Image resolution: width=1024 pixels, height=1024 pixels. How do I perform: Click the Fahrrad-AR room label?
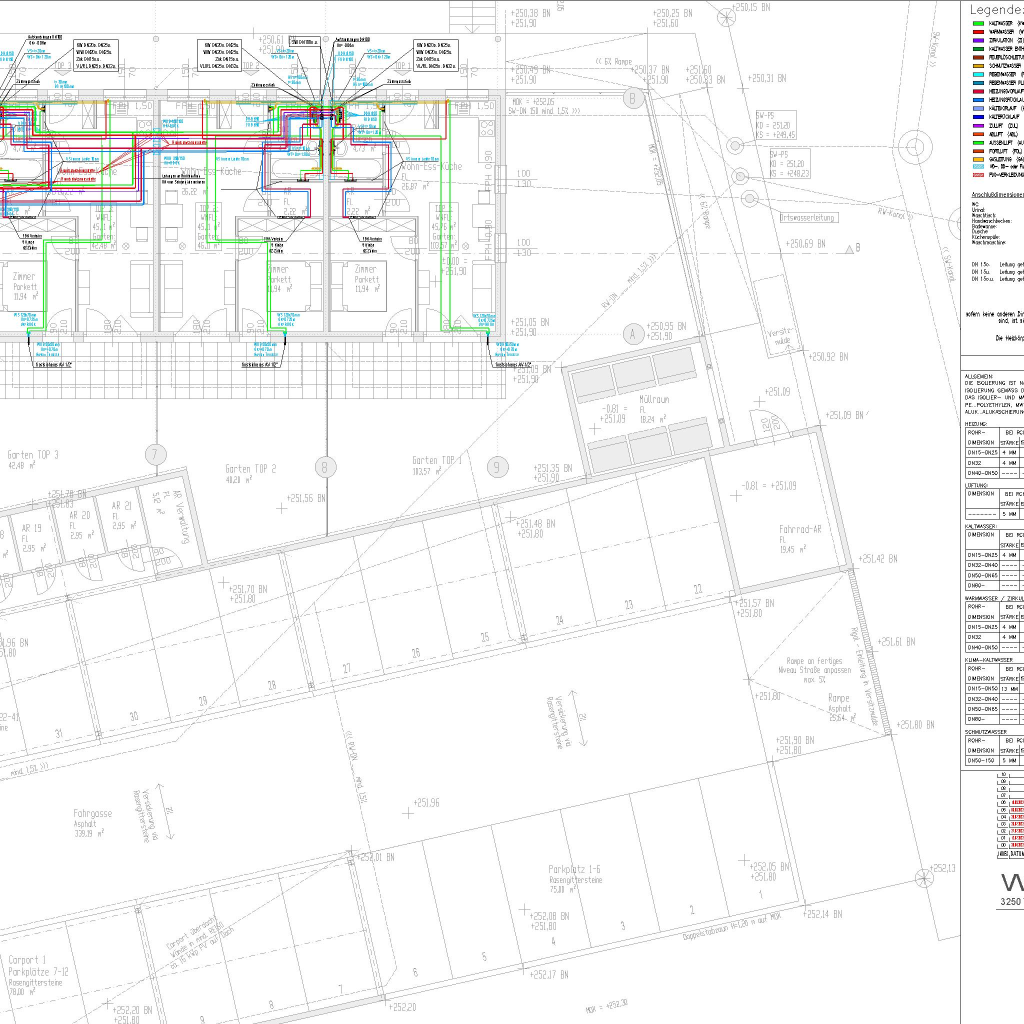click(801, 534)
